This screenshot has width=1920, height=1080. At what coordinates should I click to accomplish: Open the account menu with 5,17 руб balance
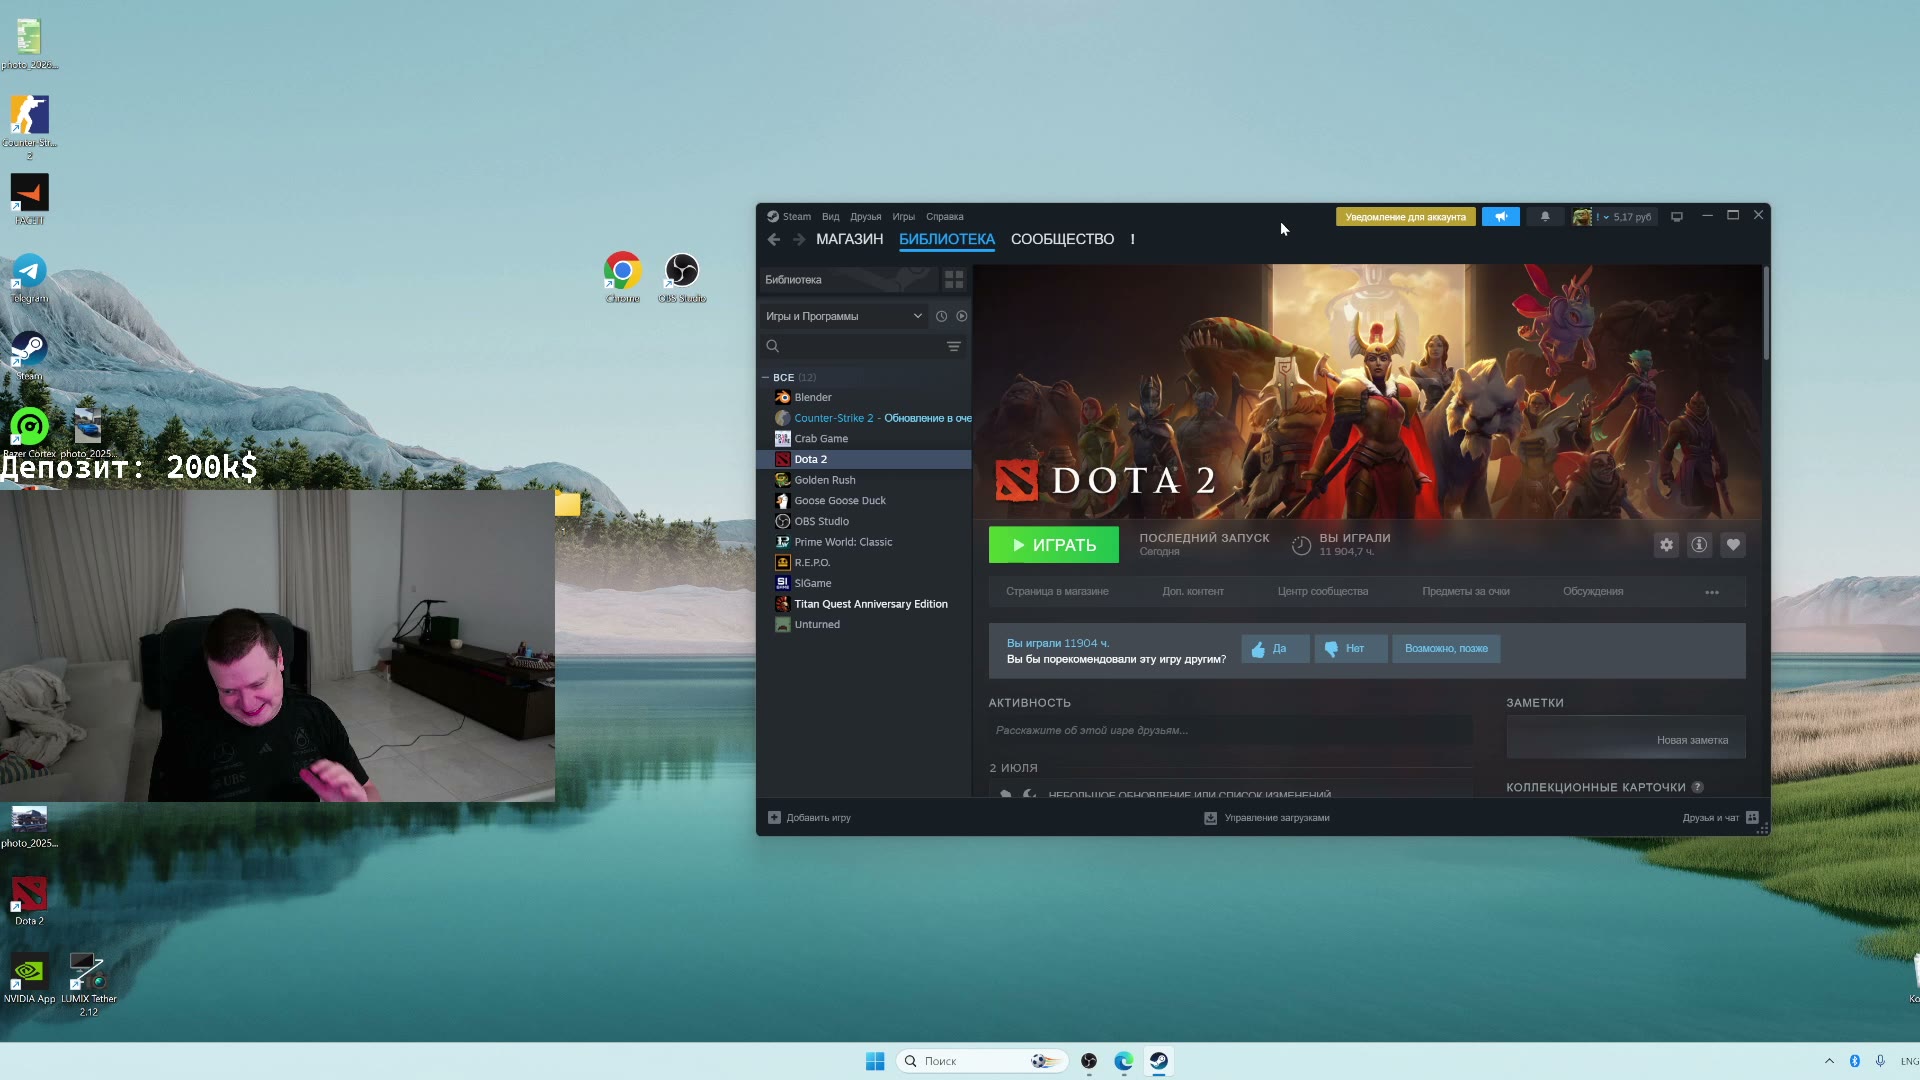[x=1612, y=217]
